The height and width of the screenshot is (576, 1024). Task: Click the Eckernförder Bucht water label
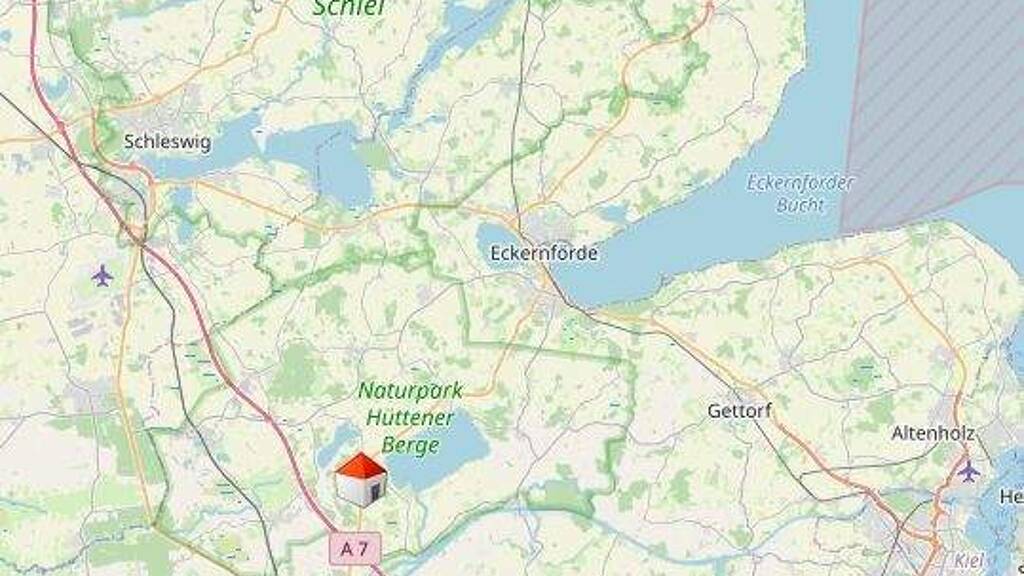800,194
